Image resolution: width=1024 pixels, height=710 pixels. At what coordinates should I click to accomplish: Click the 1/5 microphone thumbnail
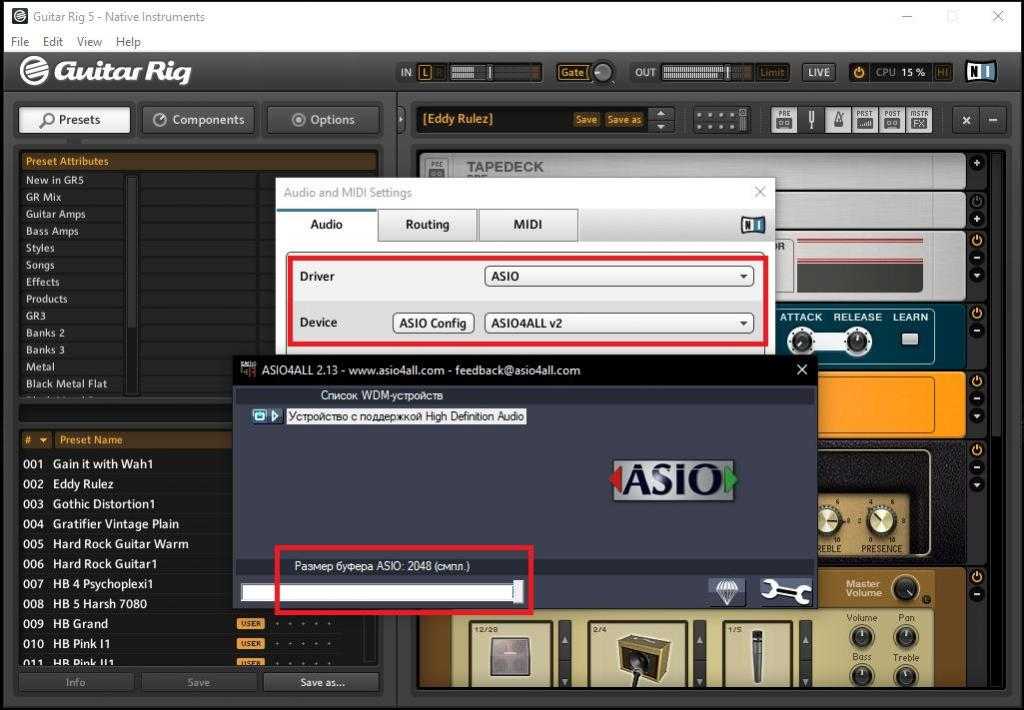click(x=758, y=655)
